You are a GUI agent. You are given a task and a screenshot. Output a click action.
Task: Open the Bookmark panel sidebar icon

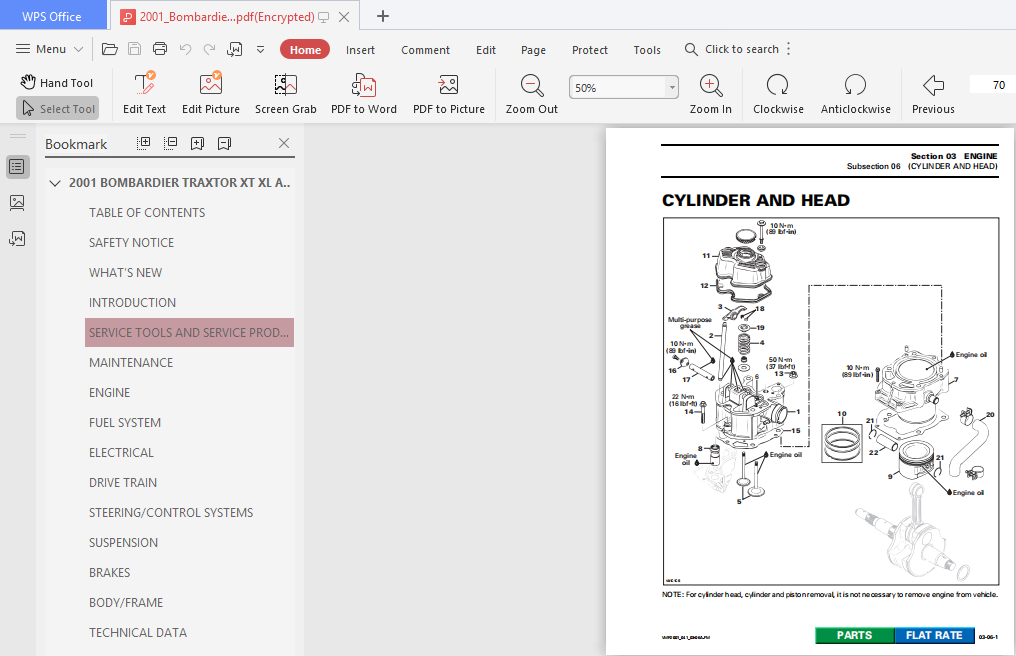pos(17,167)
